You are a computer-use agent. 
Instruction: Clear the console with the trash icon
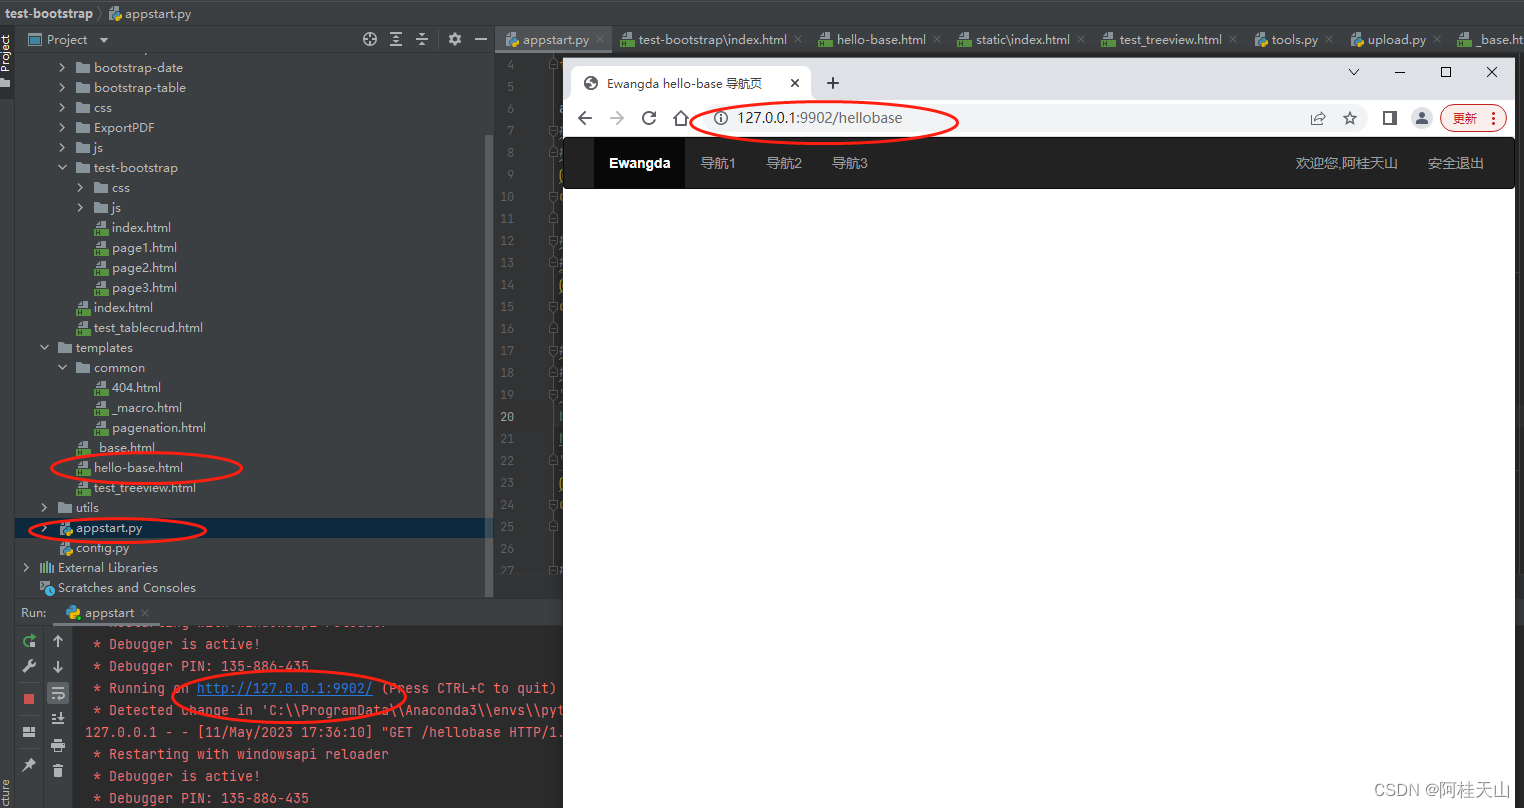click(58, 770)
